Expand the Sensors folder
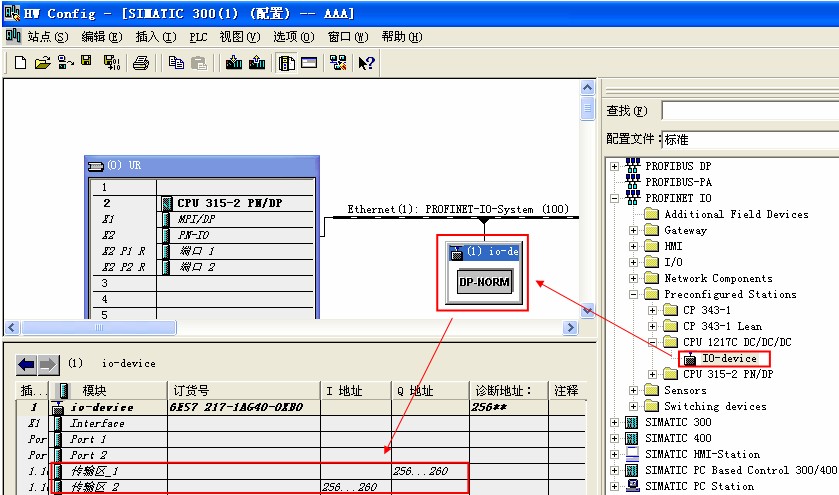This screenshot has height=495, width=839. [x=634, y=391]
